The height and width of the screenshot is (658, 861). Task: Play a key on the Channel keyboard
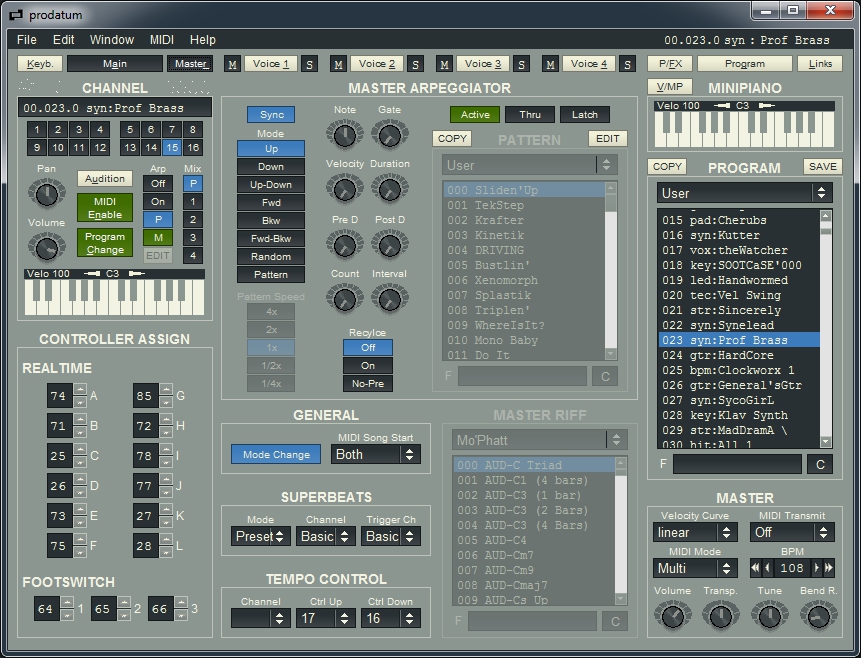pyautogui.click(x=114, y=298)
